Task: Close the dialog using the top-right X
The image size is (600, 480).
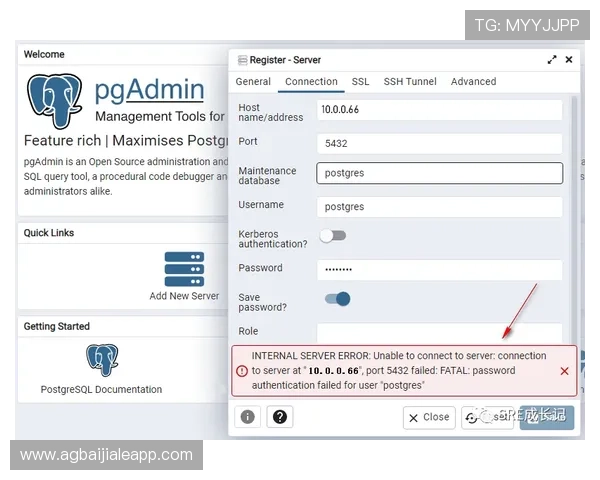Action: (569, 60)
